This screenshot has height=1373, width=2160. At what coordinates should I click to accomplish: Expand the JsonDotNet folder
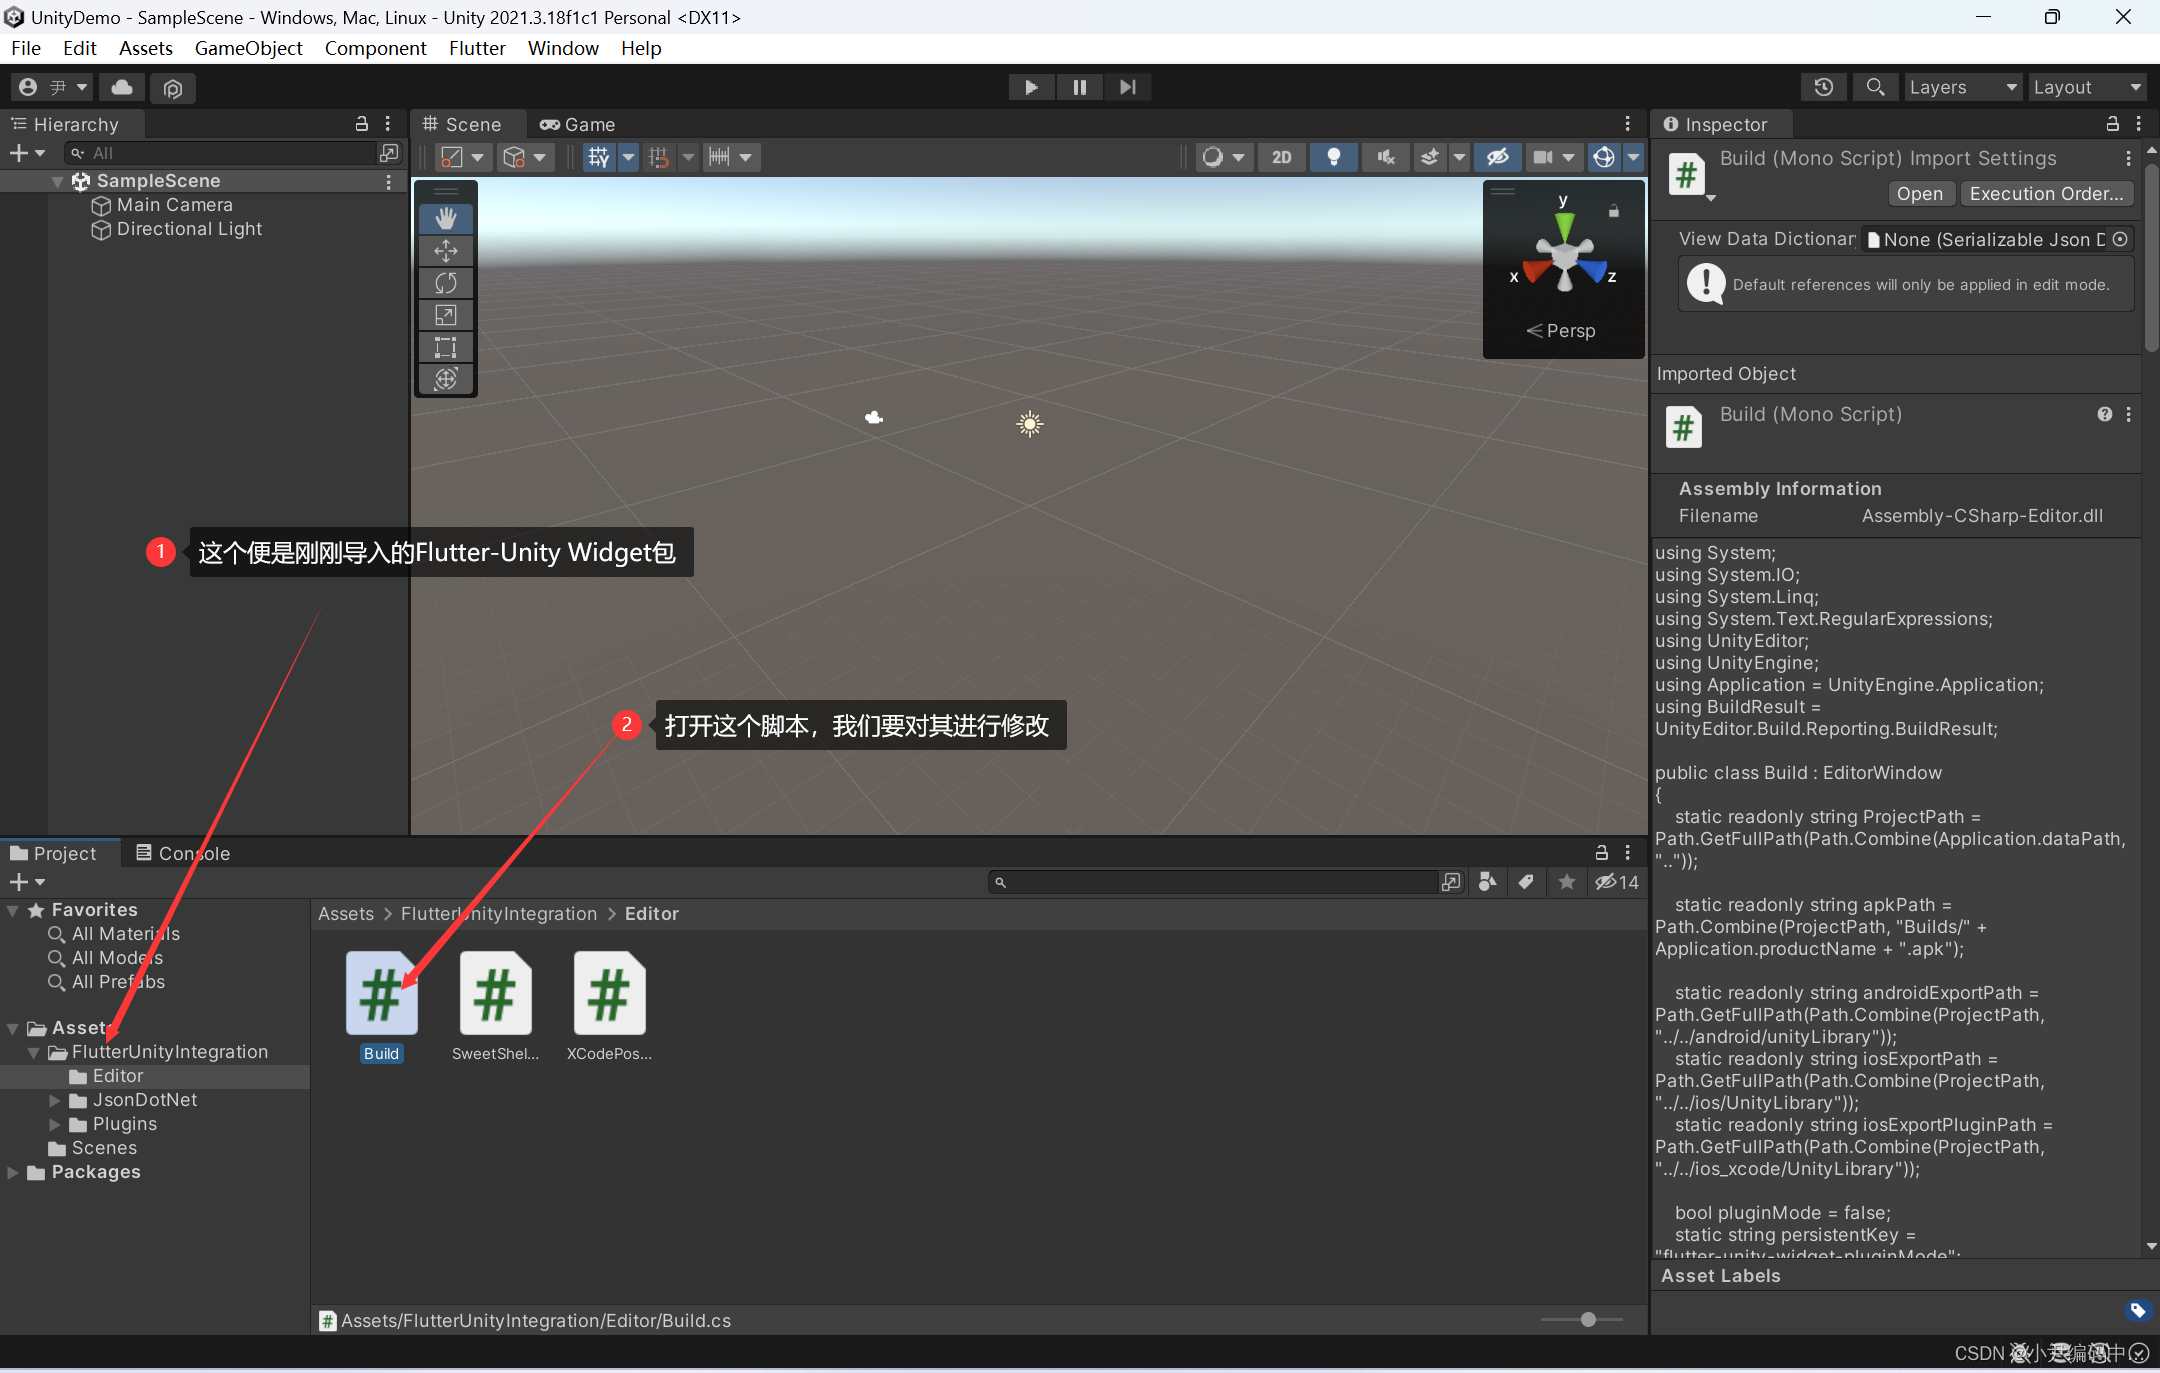pyautogui.click(x=56, y=1100)
